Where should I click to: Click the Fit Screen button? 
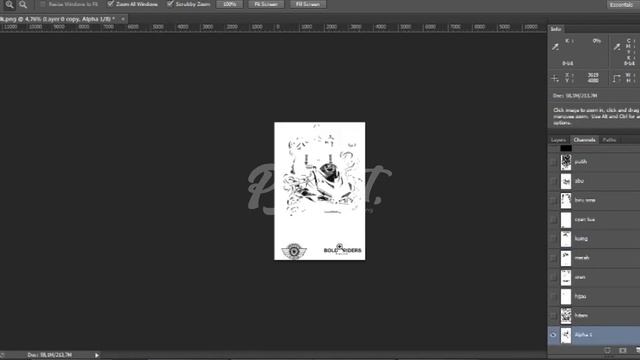point(266,4)
